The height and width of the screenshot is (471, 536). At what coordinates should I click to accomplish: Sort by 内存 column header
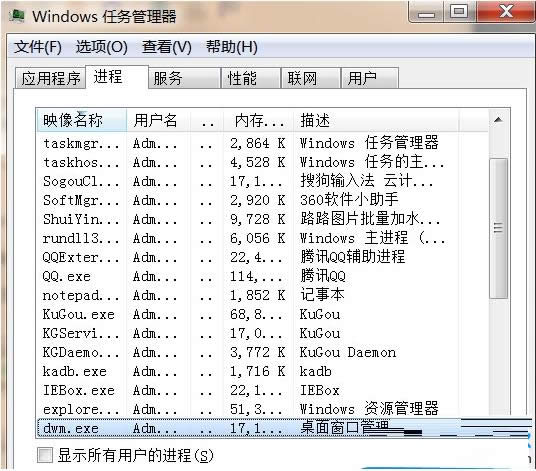pyautogui.click(x=259, y=120)
